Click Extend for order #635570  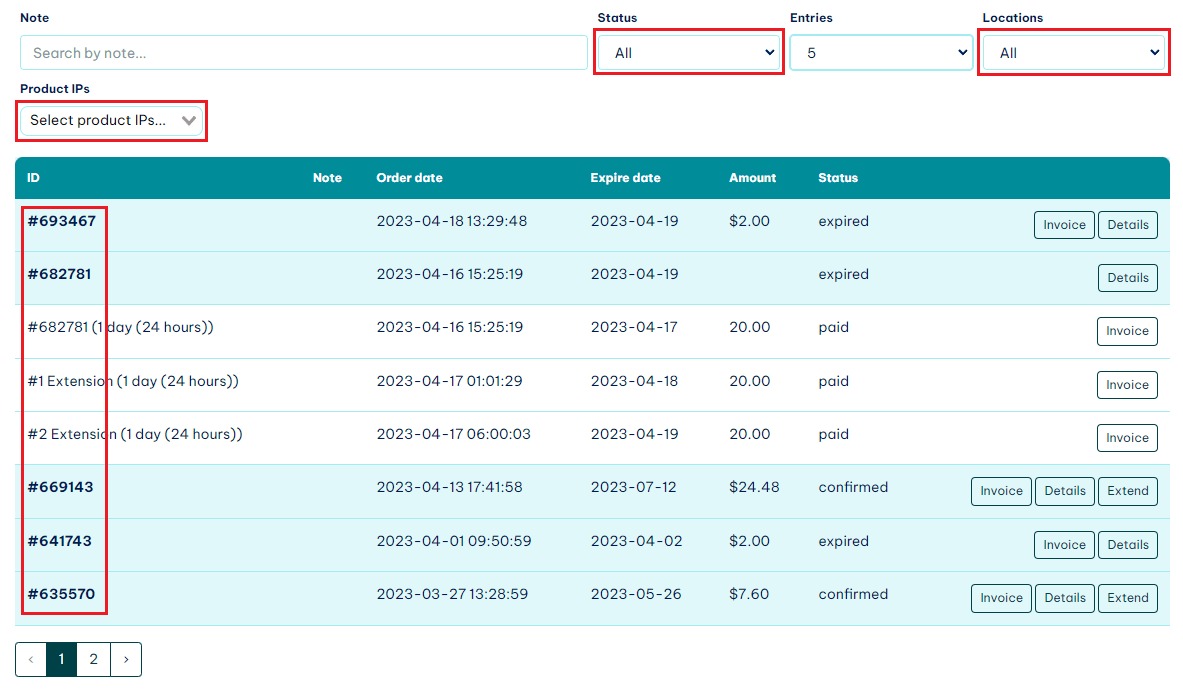(x=1127, y=598)
